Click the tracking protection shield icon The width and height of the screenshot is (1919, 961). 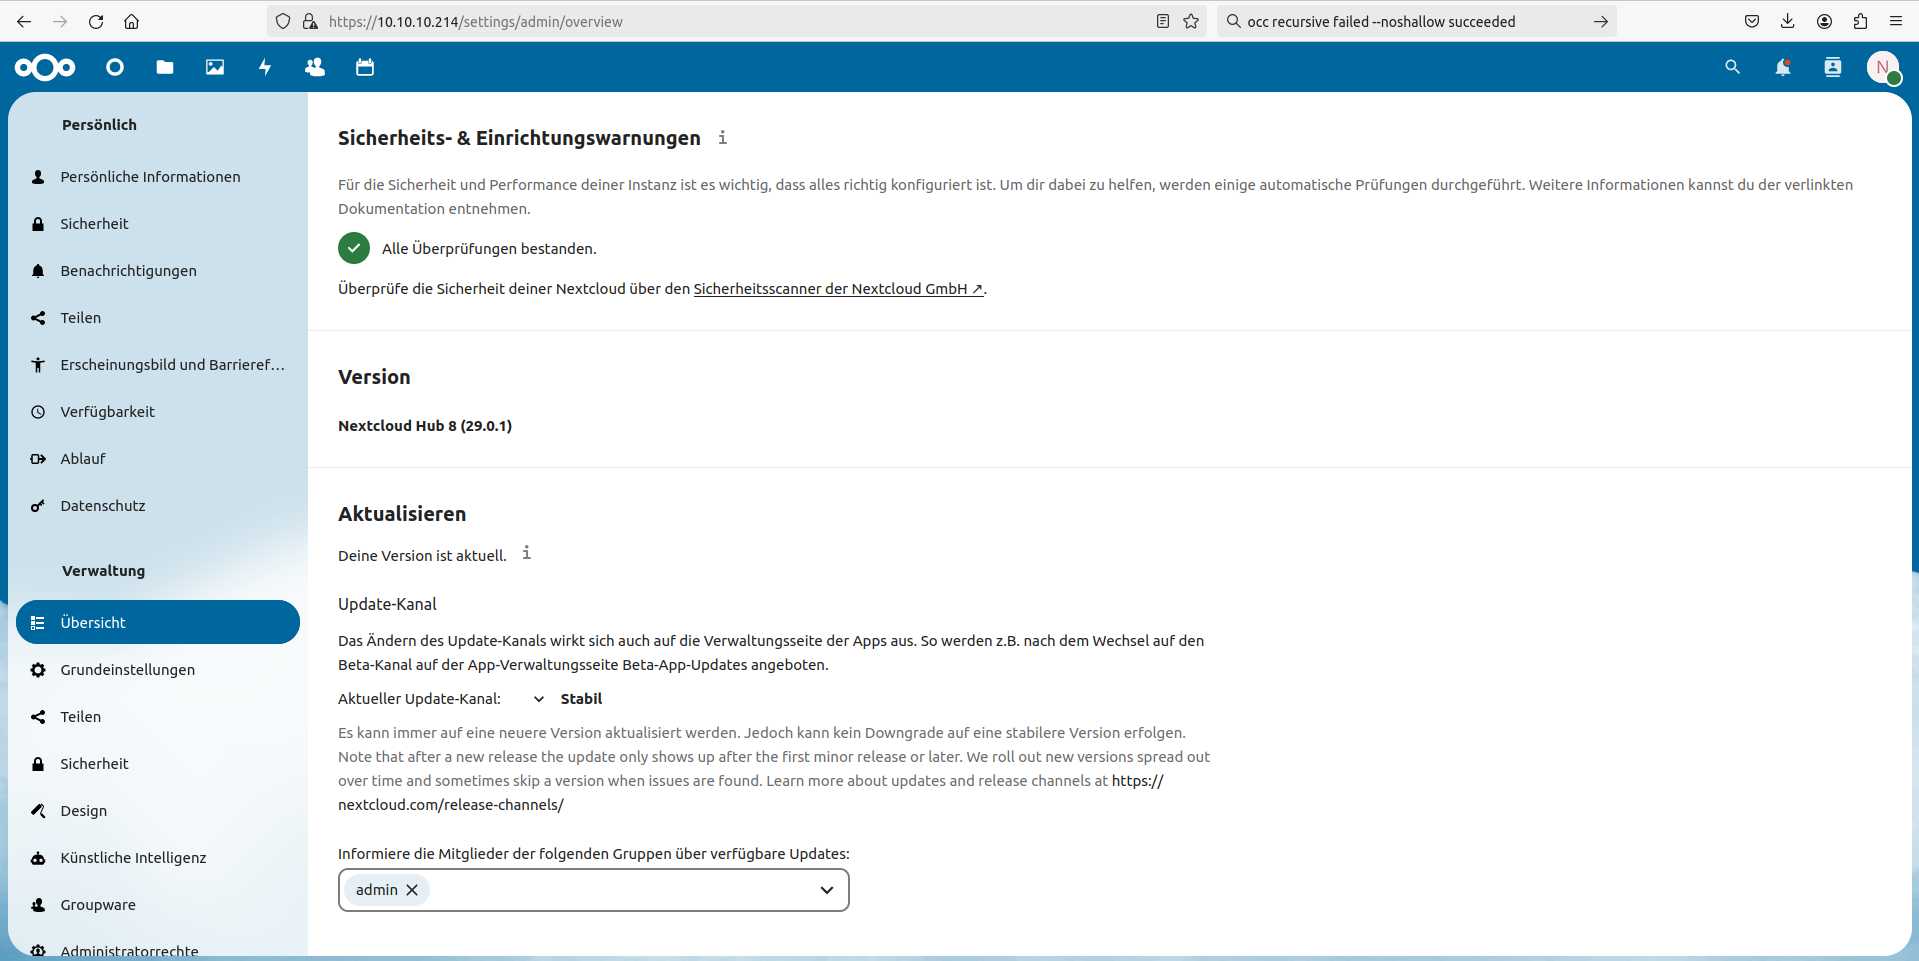(283, 21)
